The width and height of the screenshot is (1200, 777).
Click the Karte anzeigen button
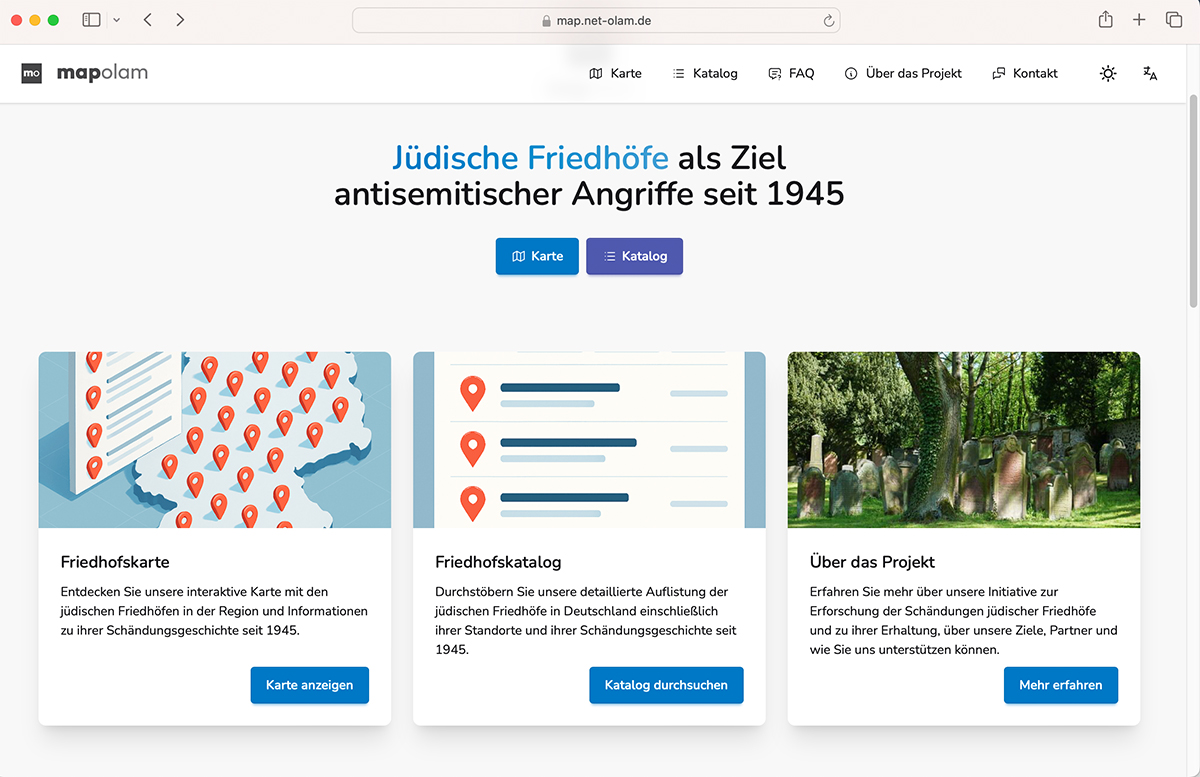pos(309,685)
